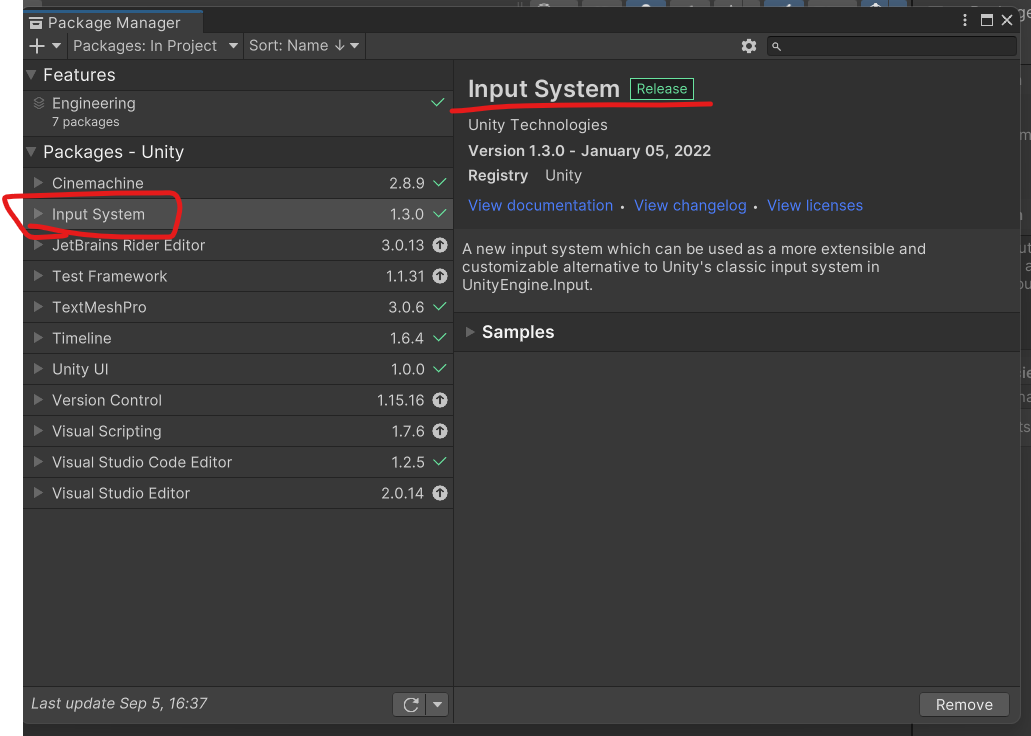The height and width of the screenshot is (736, 1031).
Task: Select the Engineering feature set
Action: [238, 112]
